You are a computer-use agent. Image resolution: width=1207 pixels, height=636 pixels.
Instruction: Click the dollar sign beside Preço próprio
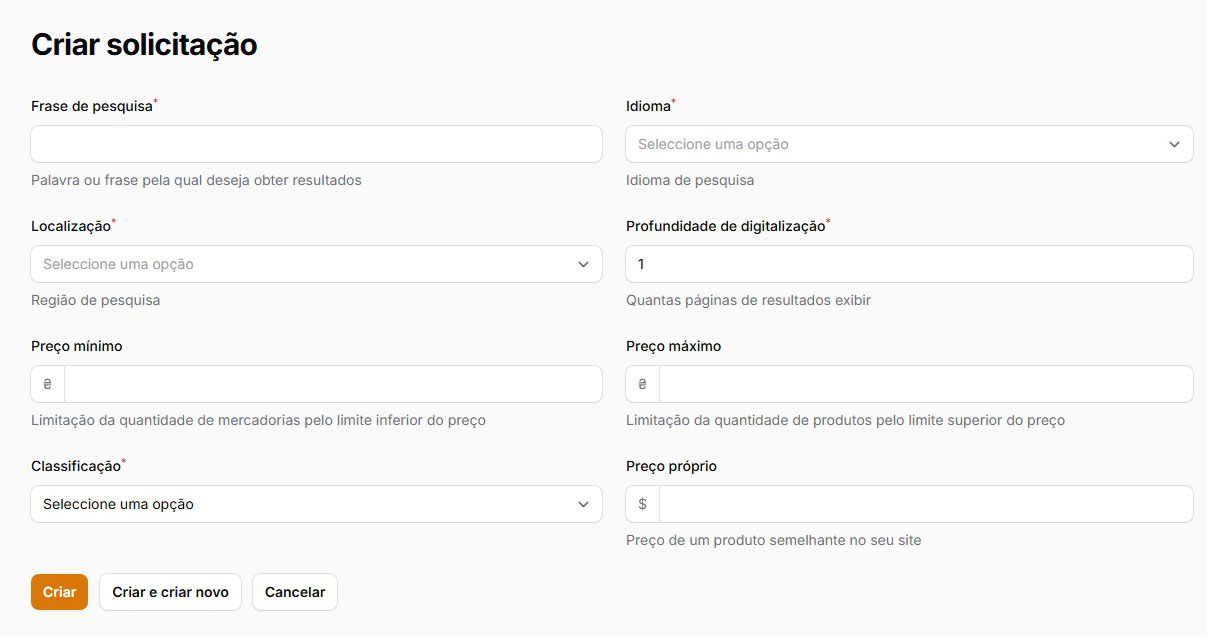point(642,504)
